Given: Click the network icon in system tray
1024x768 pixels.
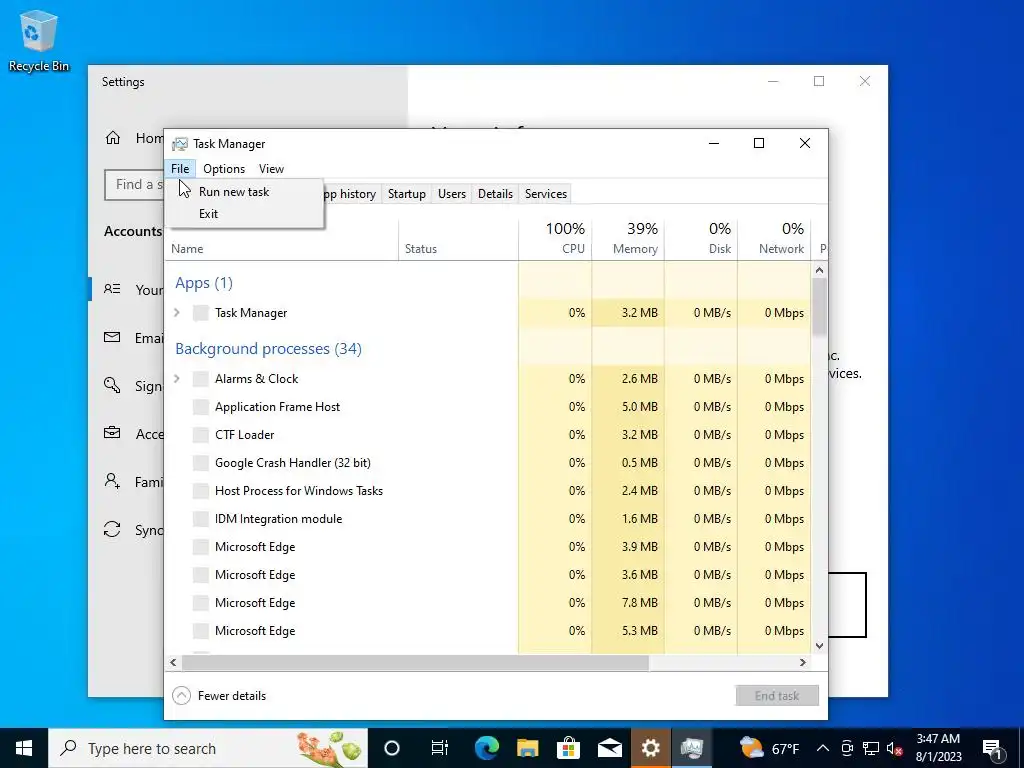Looking at the screenshot, I should coord(871,748).
